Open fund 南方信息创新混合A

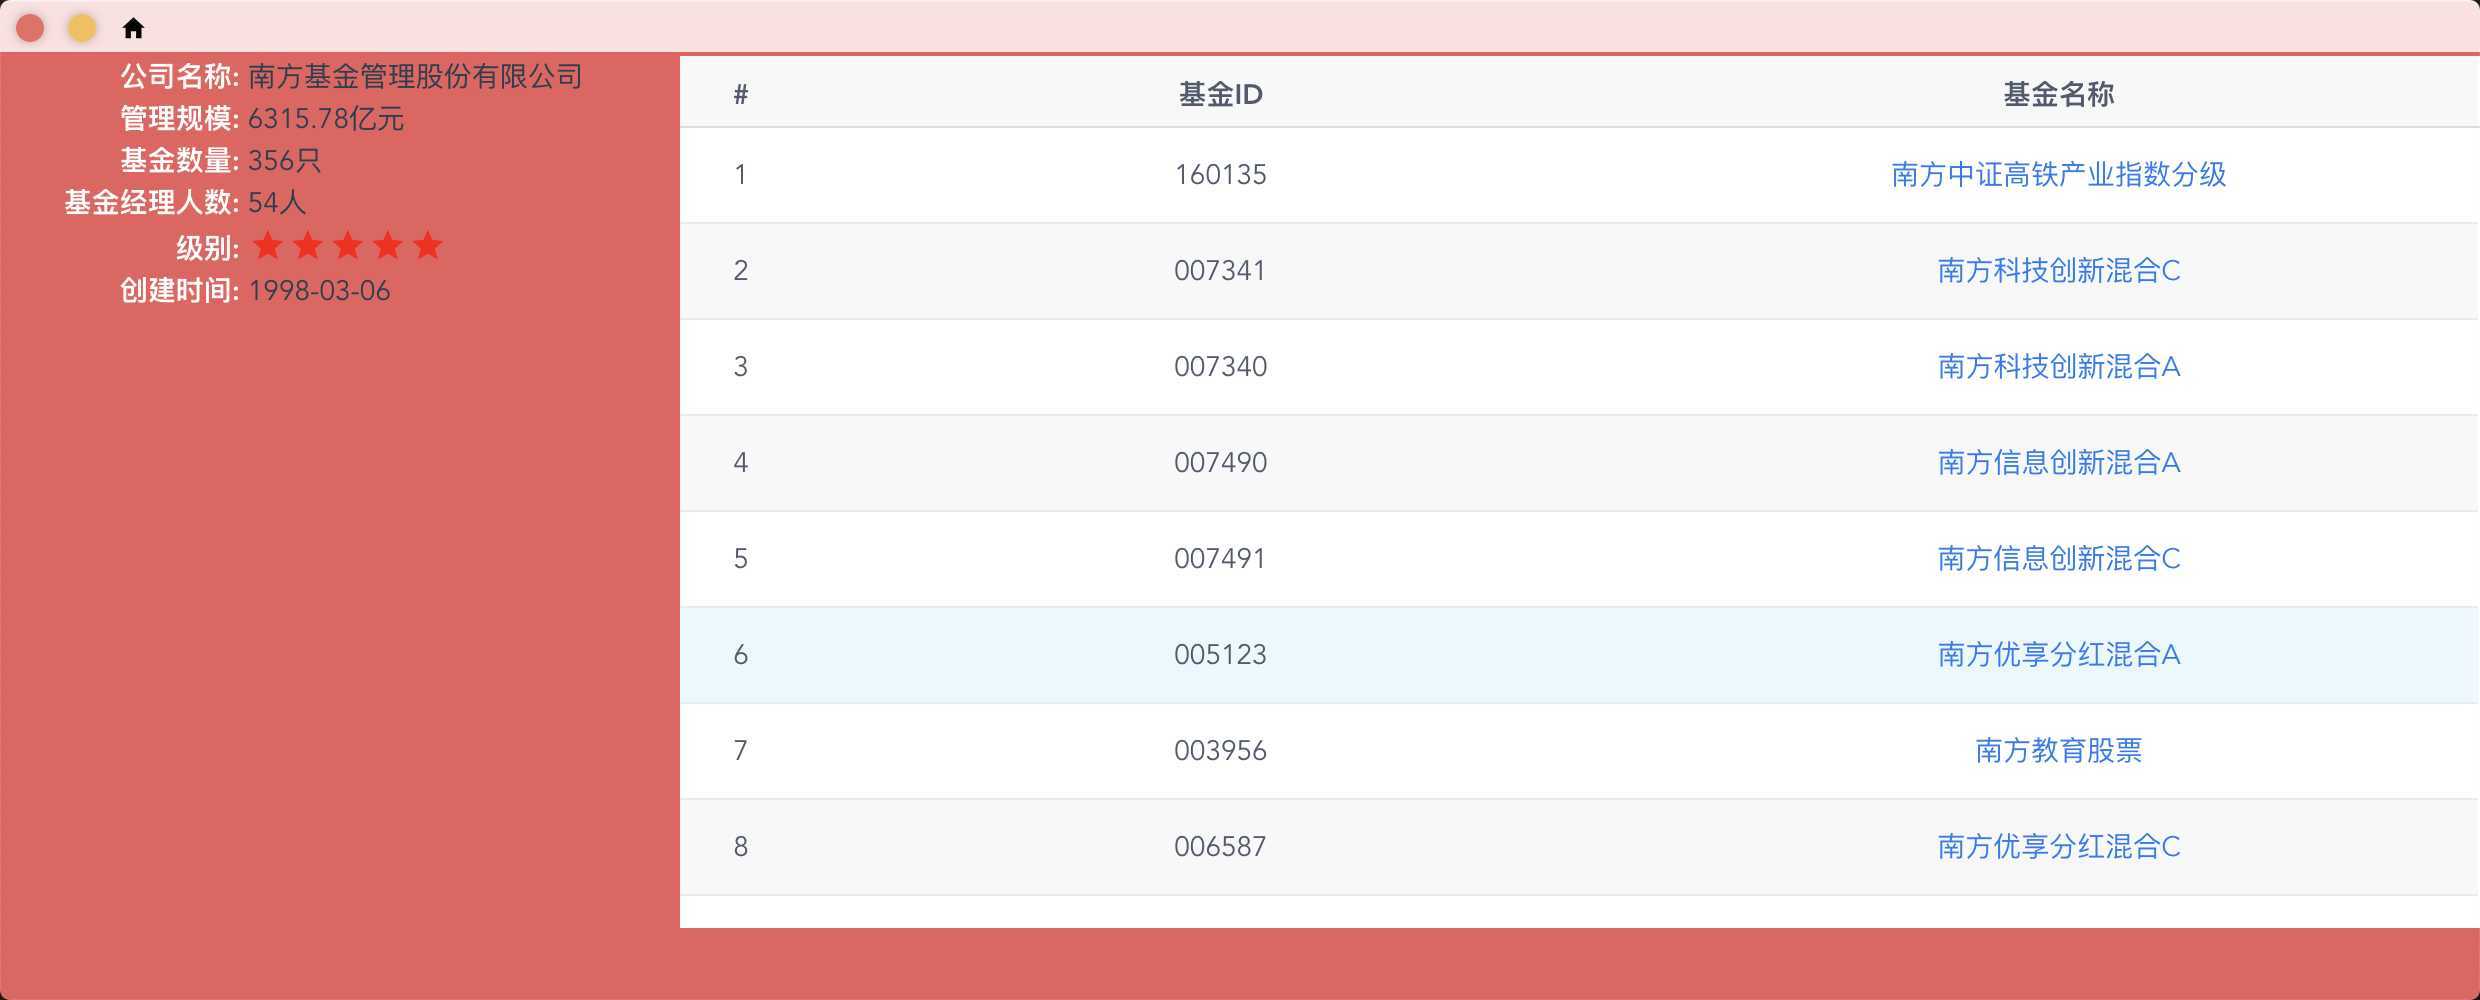[x=2059, y=463]
